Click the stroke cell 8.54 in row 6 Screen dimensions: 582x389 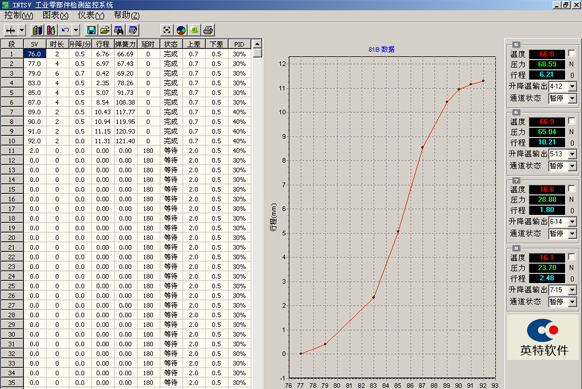102,102
